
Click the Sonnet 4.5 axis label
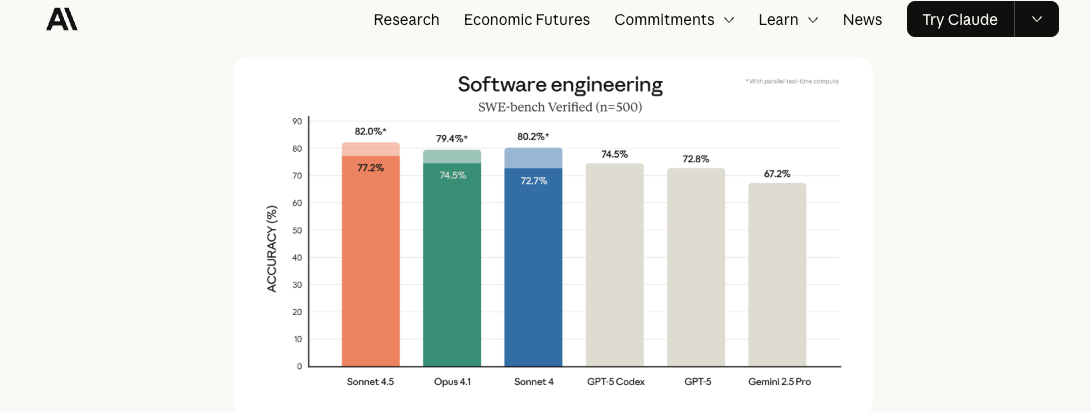coord(370,381)
